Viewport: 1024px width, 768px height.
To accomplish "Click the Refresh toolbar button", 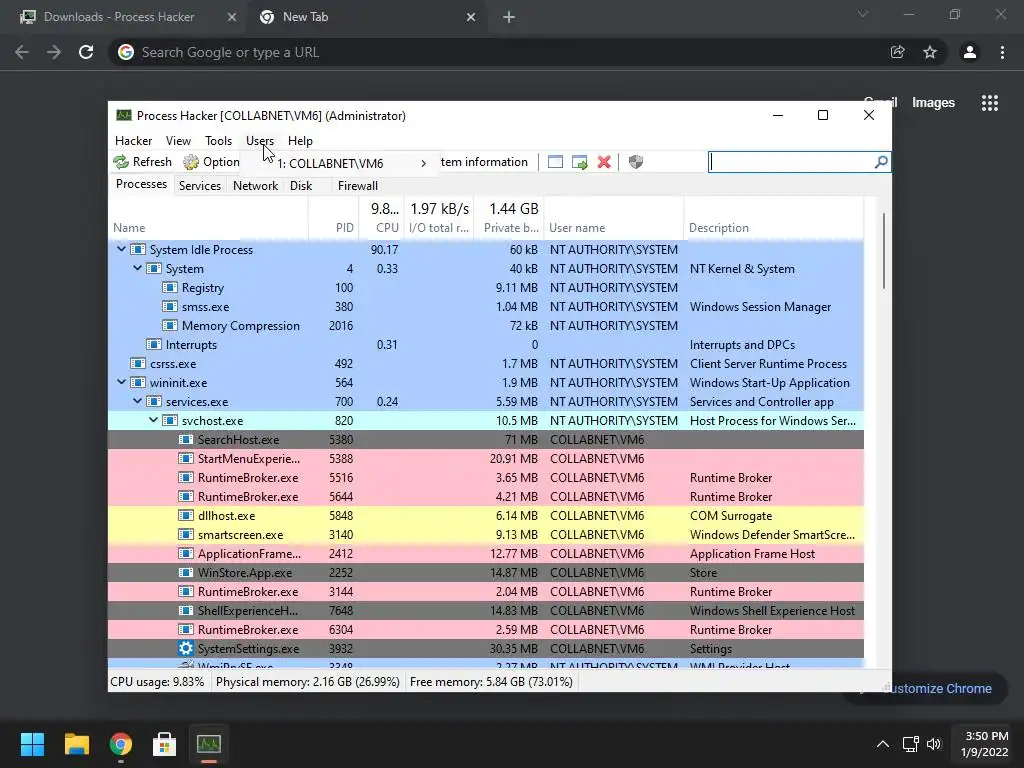I will tap(142, 162).
